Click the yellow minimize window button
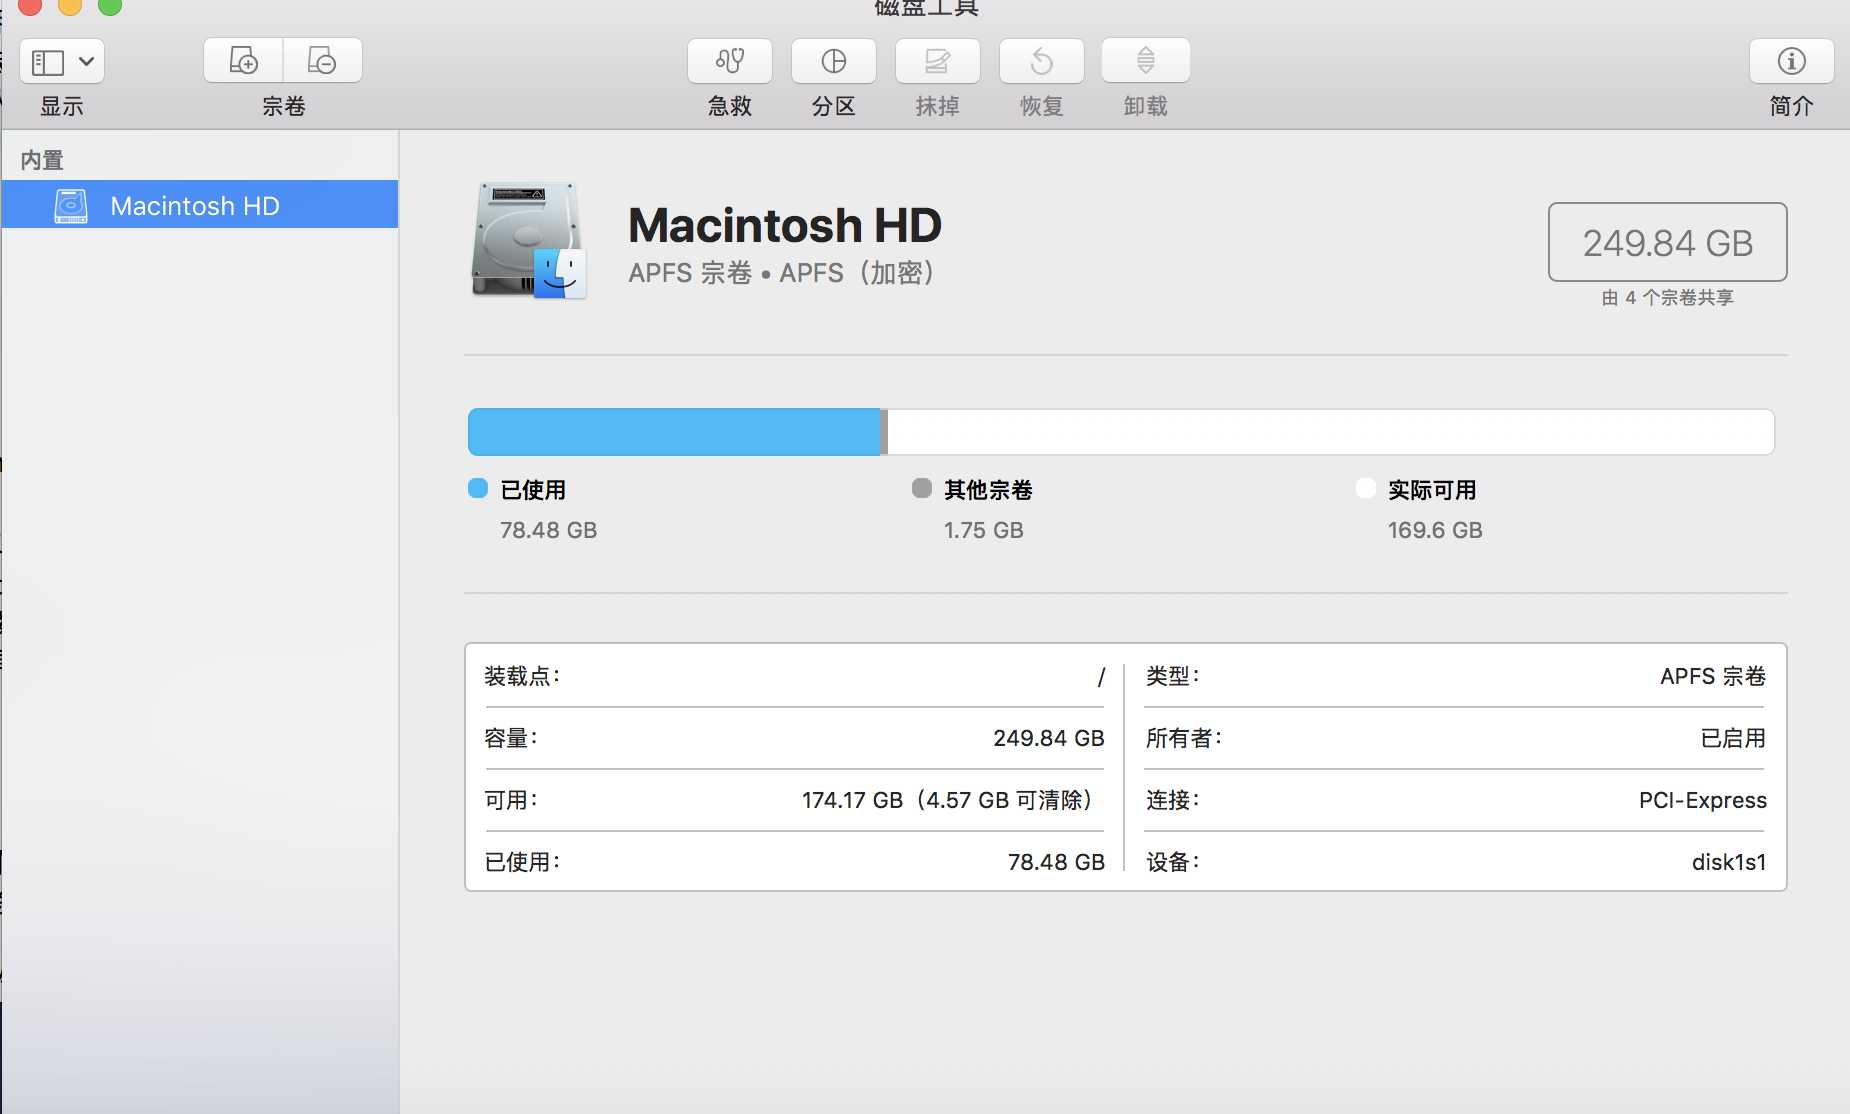Viewport: 1850px width, 1114px height. [x=70, y=5]
